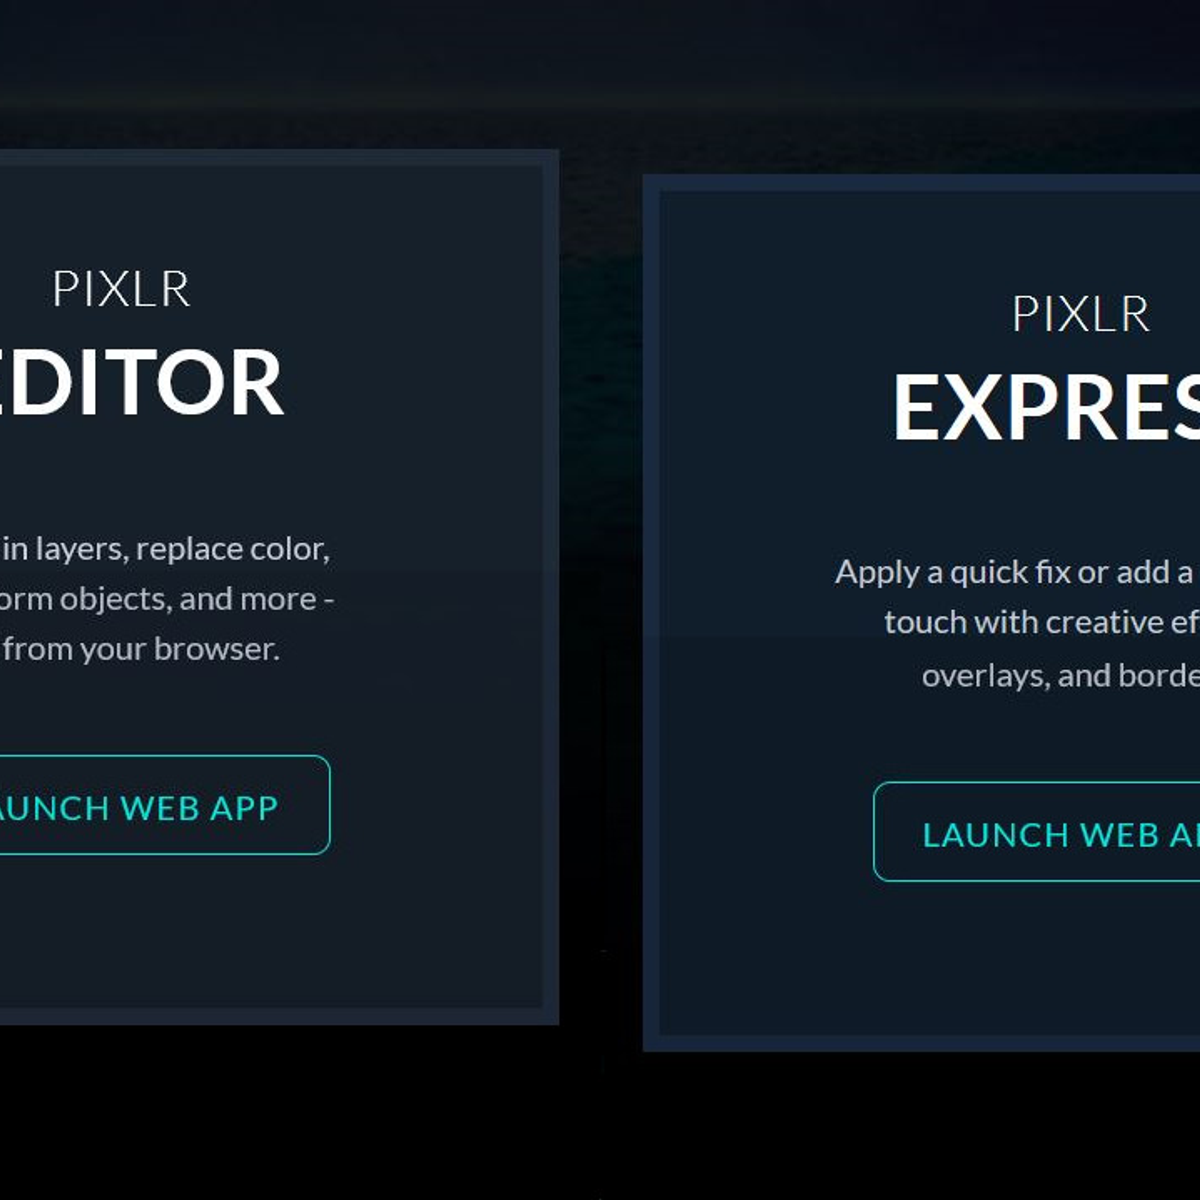Click the 'from your browser.' text line
The image size is (1200, 1200).
point(141,649)
